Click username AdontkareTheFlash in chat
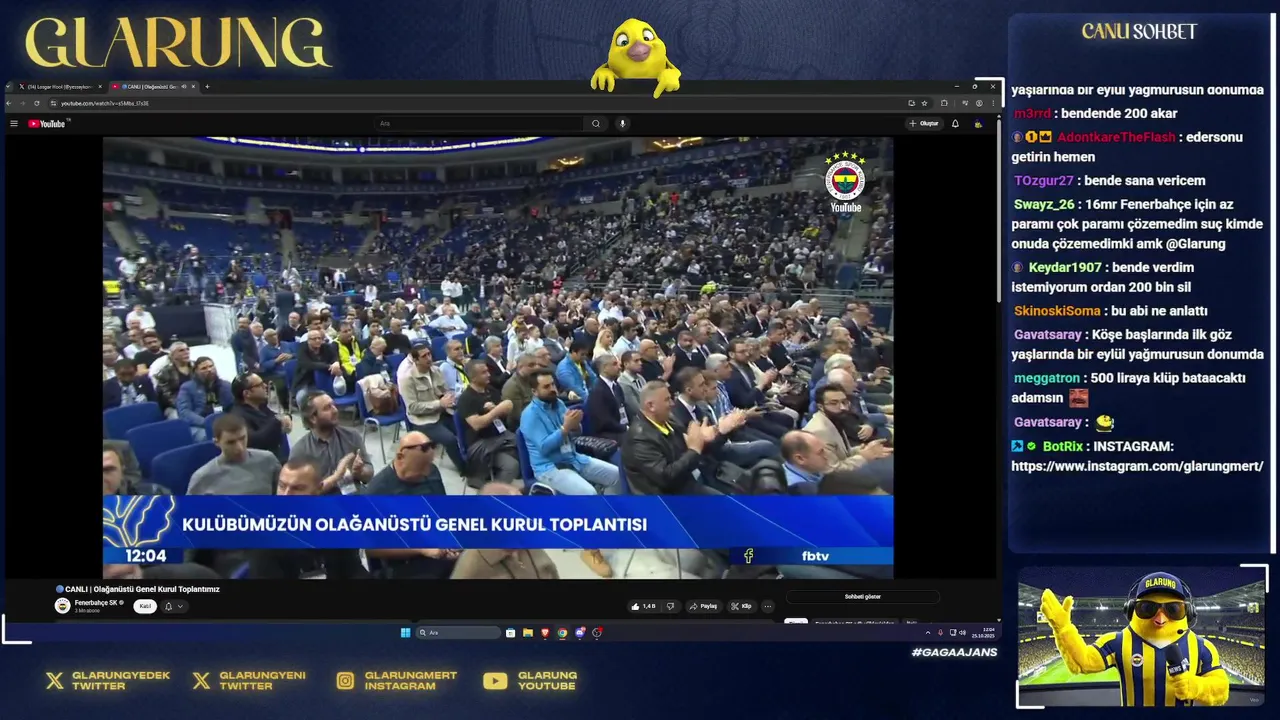 coord(1116,137)
